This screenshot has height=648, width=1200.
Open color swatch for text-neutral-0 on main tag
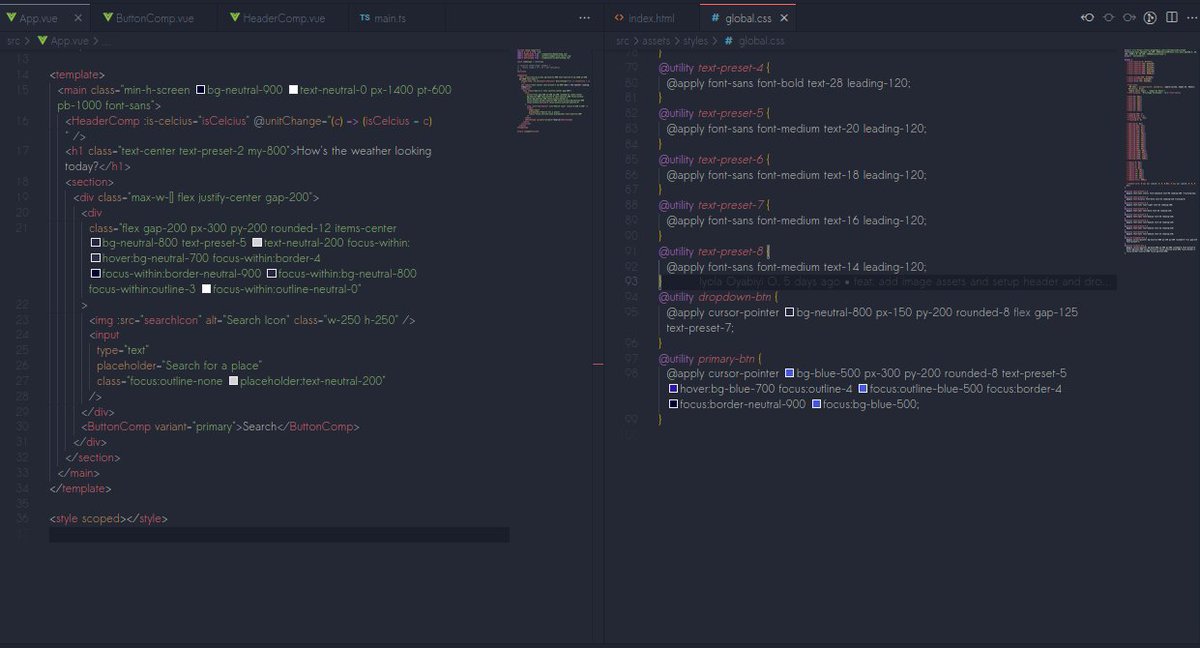pyautogui.click(x=293, y=90)
